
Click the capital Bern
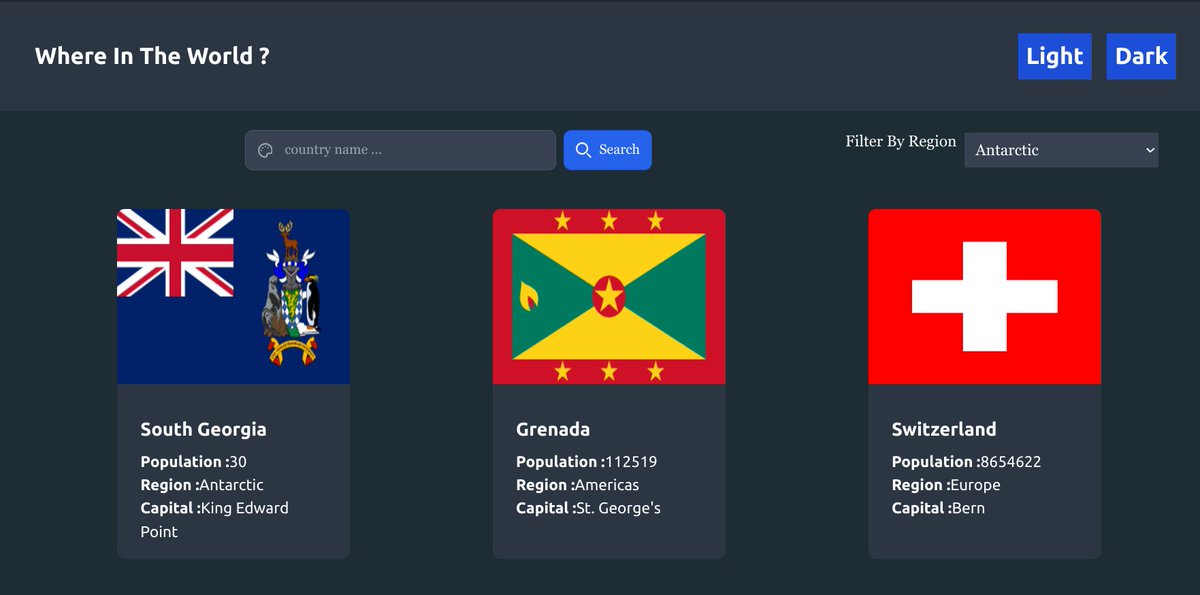(x=968, y=508)
